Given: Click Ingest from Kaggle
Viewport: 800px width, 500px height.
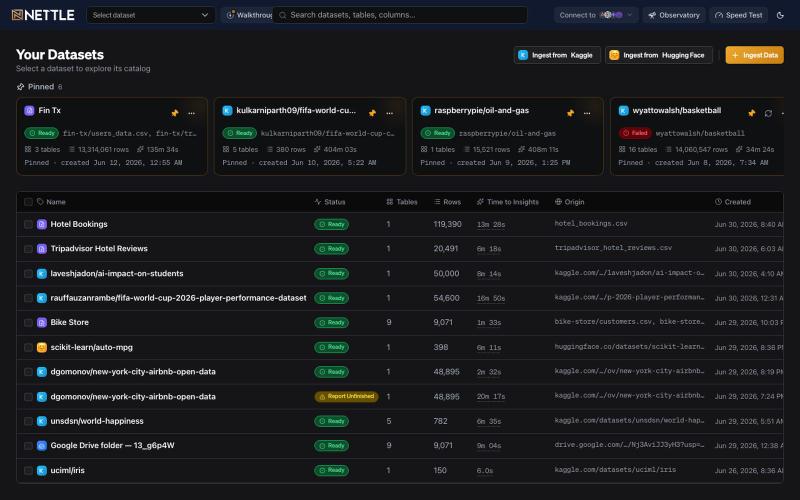Looking at the screenshot, I should [557, 55].
